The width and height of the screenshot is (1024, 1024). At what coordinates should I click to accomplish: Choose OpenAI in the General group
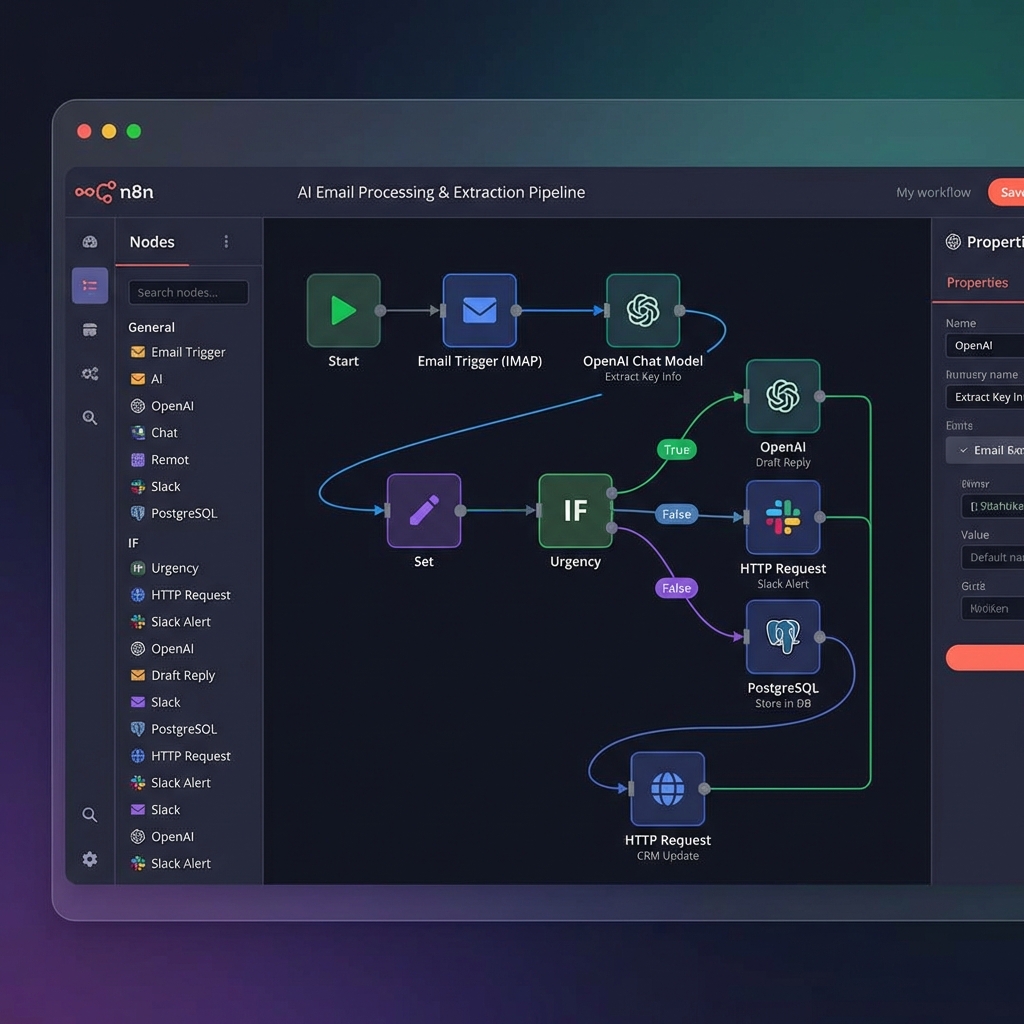[x=162, y=406]
